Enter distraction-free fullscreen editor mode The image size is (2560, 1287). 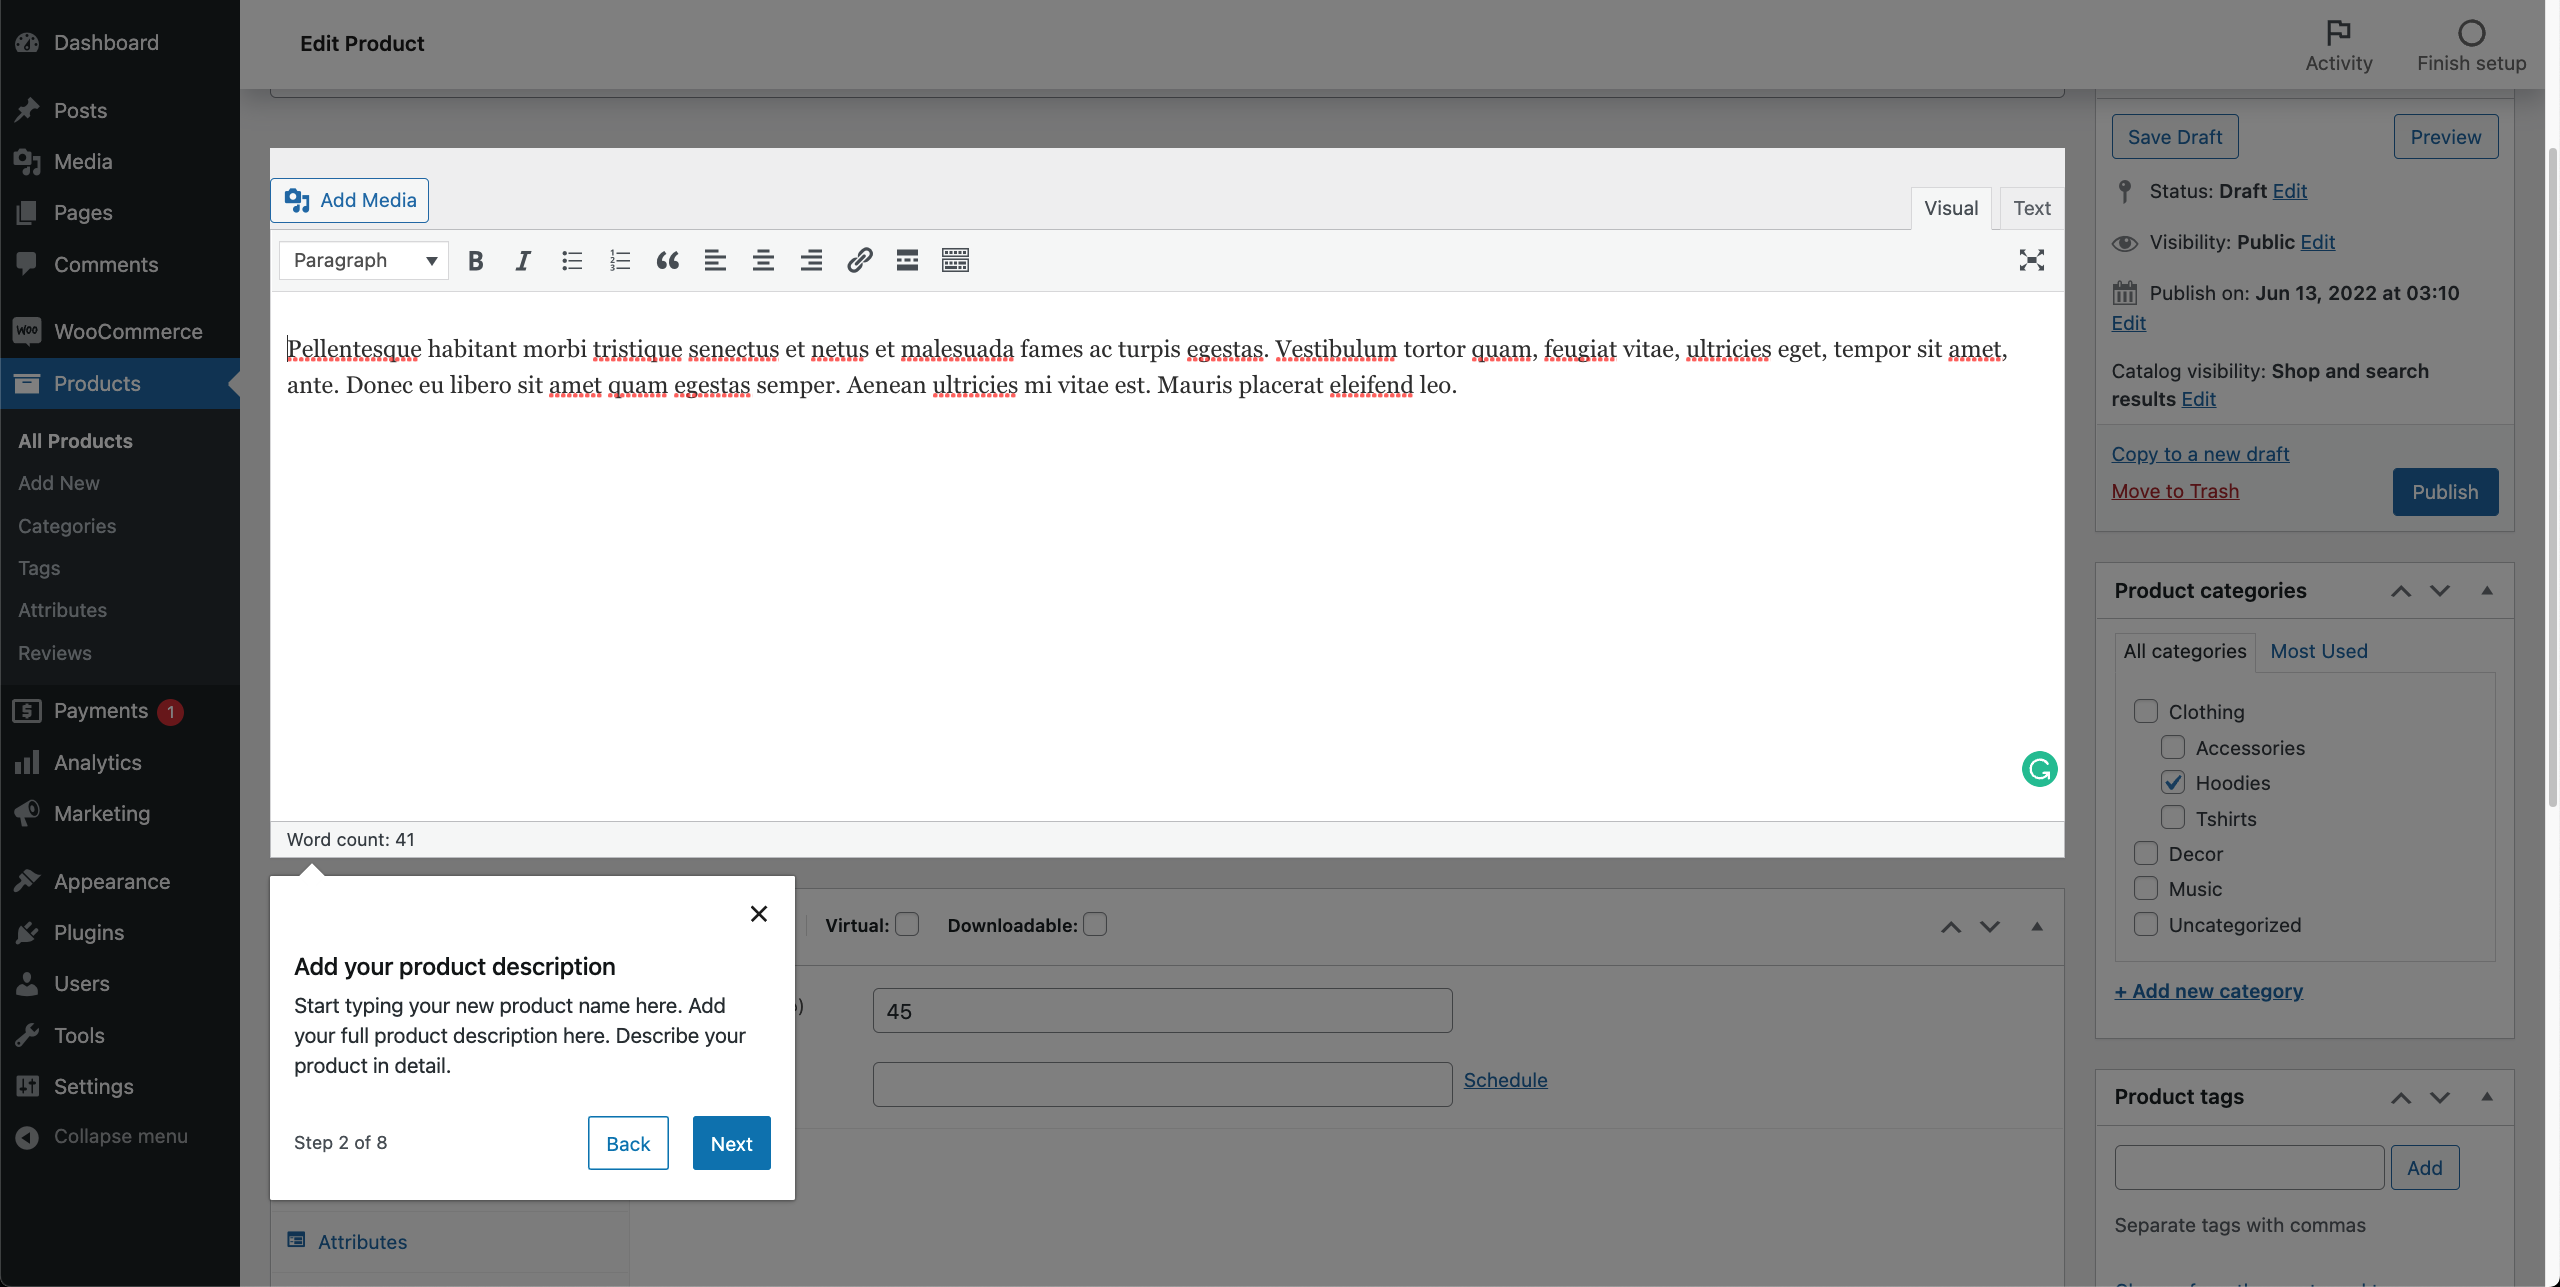coord(2031,261)
